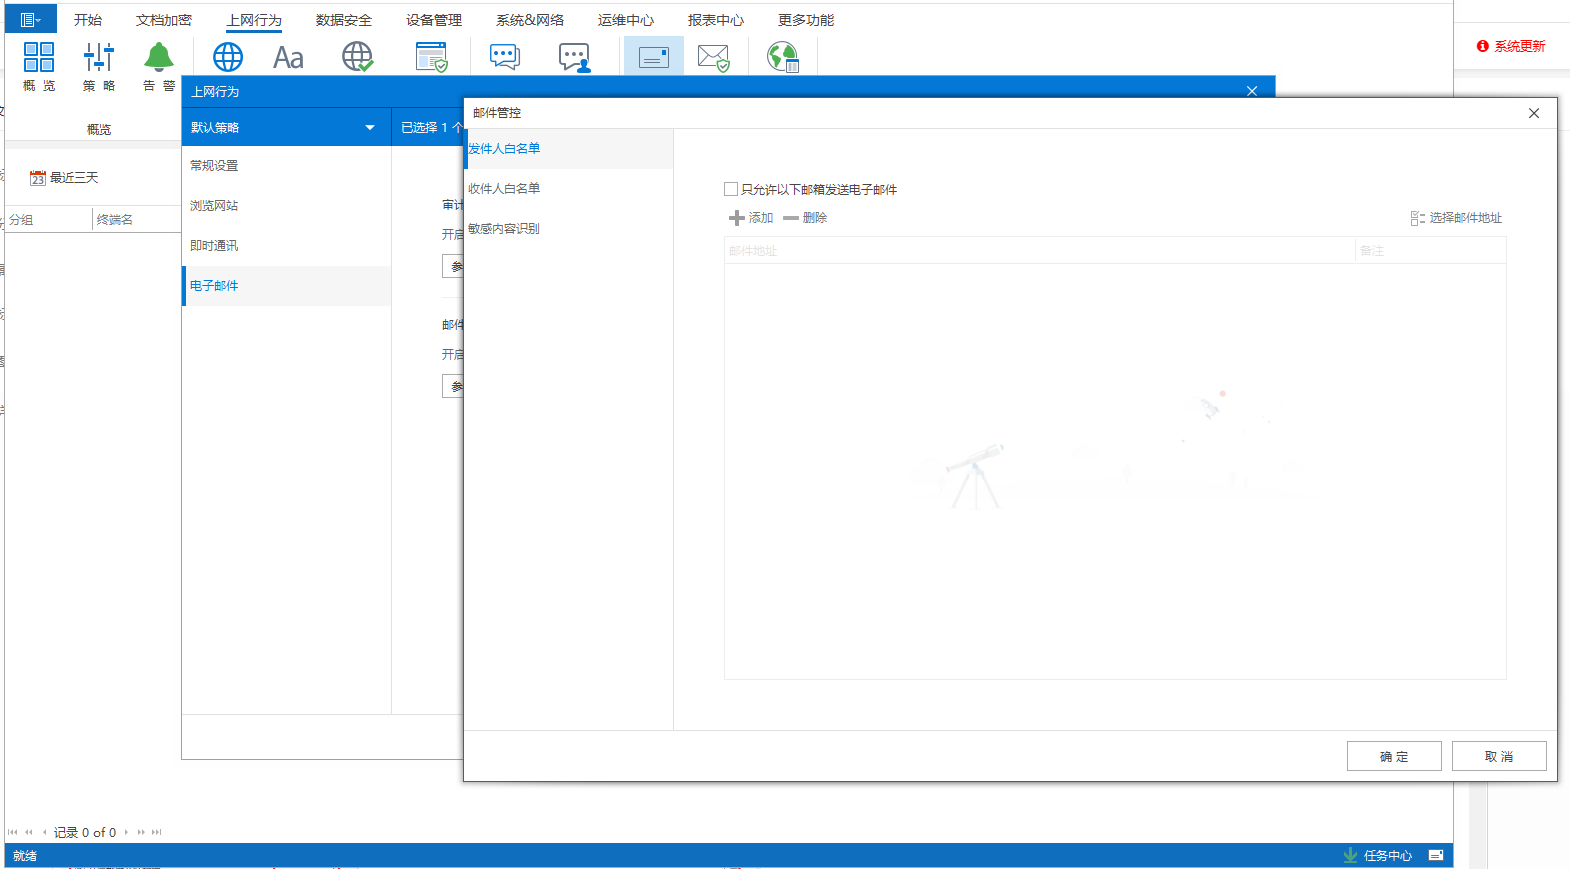1570x869 pixels.
Task: Open the application menu icon at top-left
Action: pyautogui.click(x=30, y=19)
